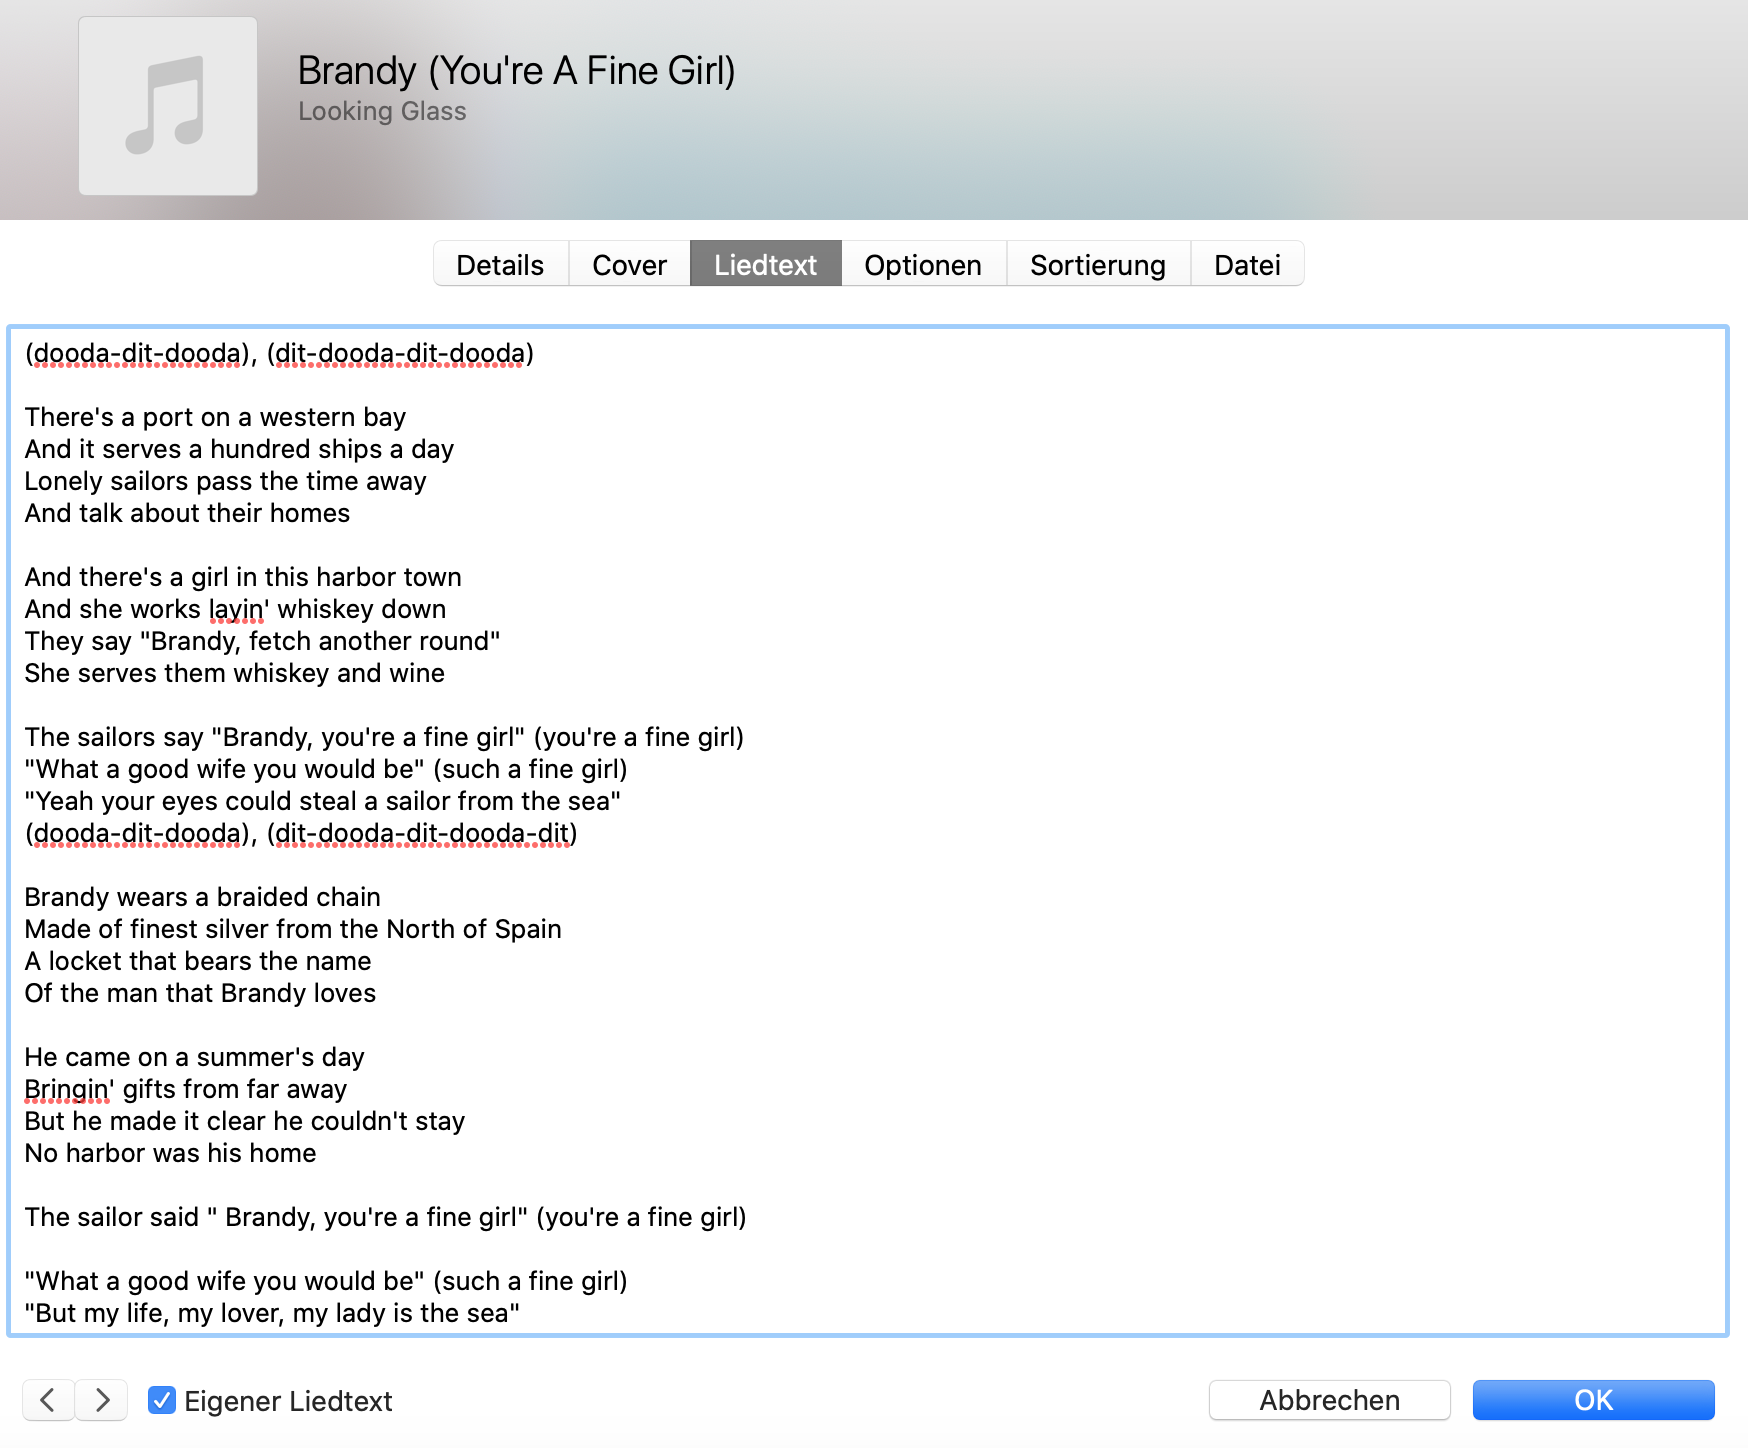
Task: Go to previous song with left chevron
Action: [x=48, y=1400]
